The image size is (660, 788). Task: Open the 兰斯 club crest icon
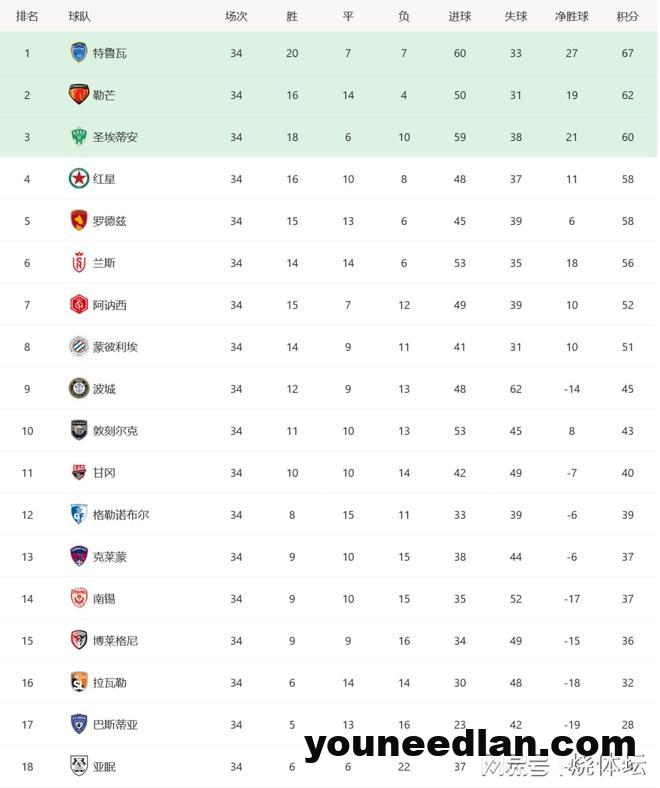78,262
